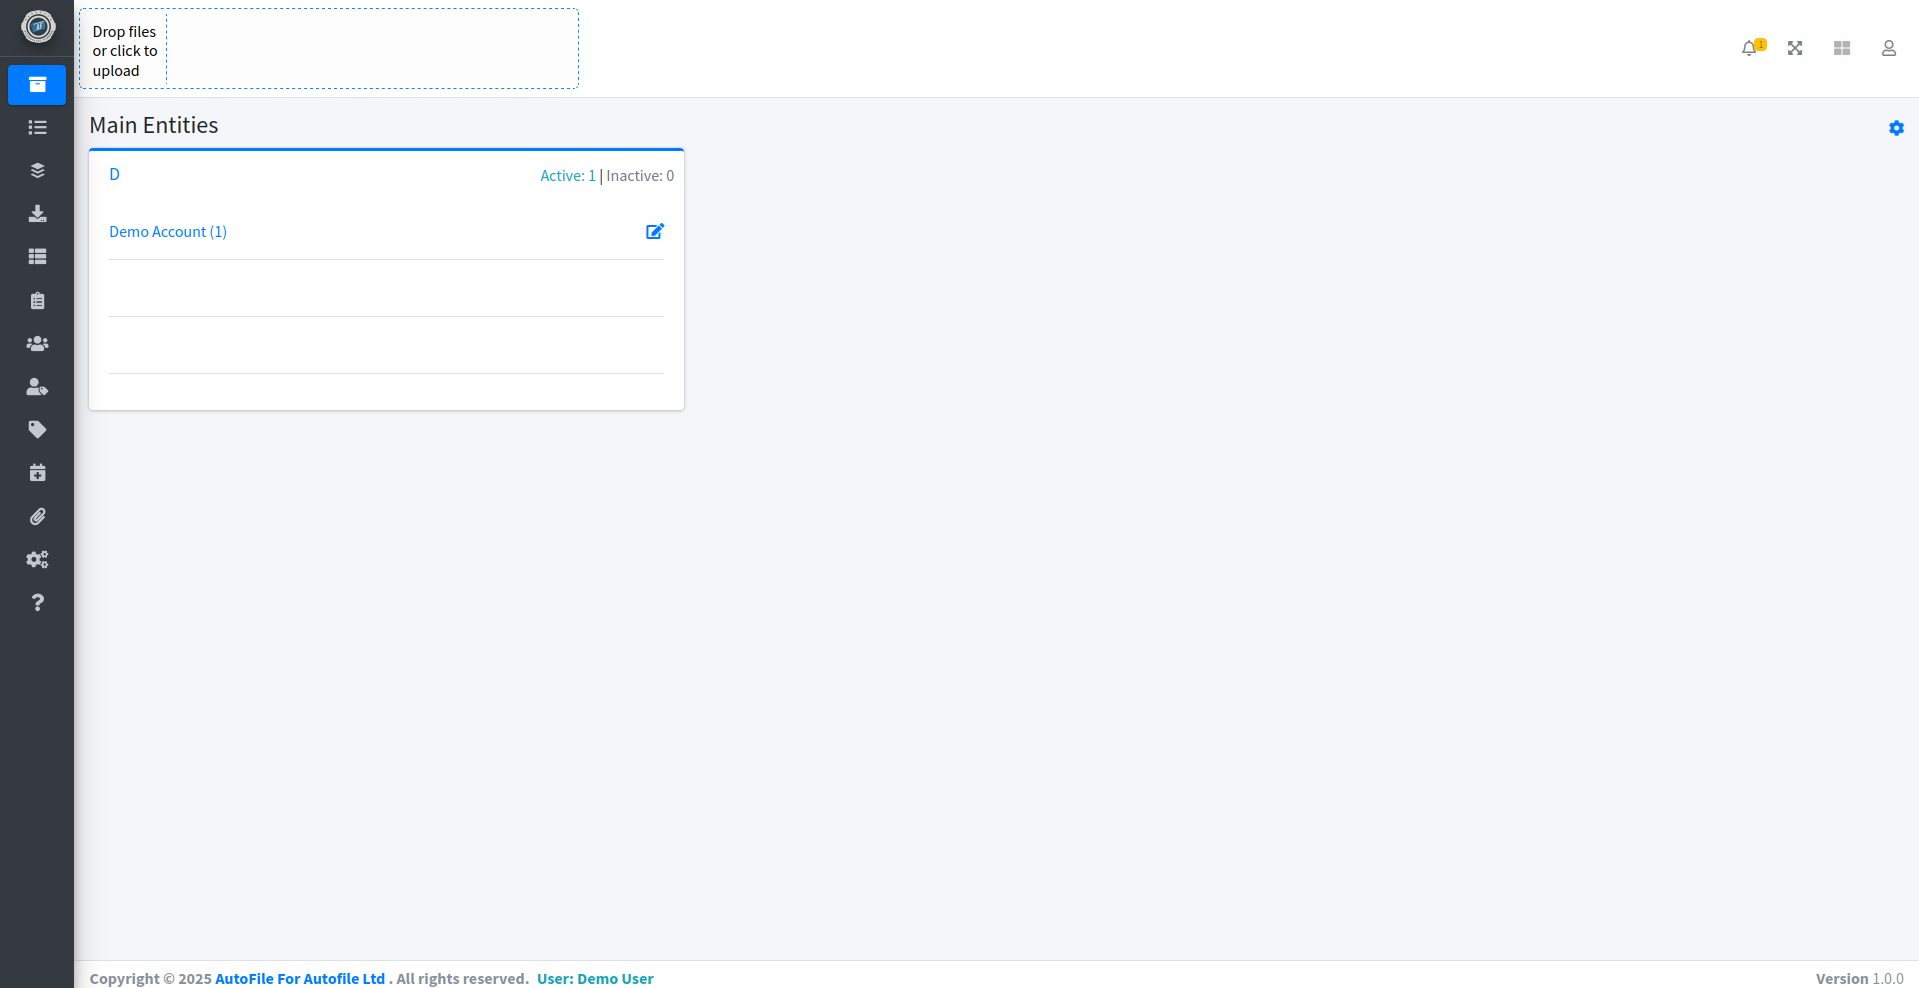Open the gears settings sidebar icon
Image resolution: width=1919 pixels, height=988 pixels.
(x=37, y=560)
